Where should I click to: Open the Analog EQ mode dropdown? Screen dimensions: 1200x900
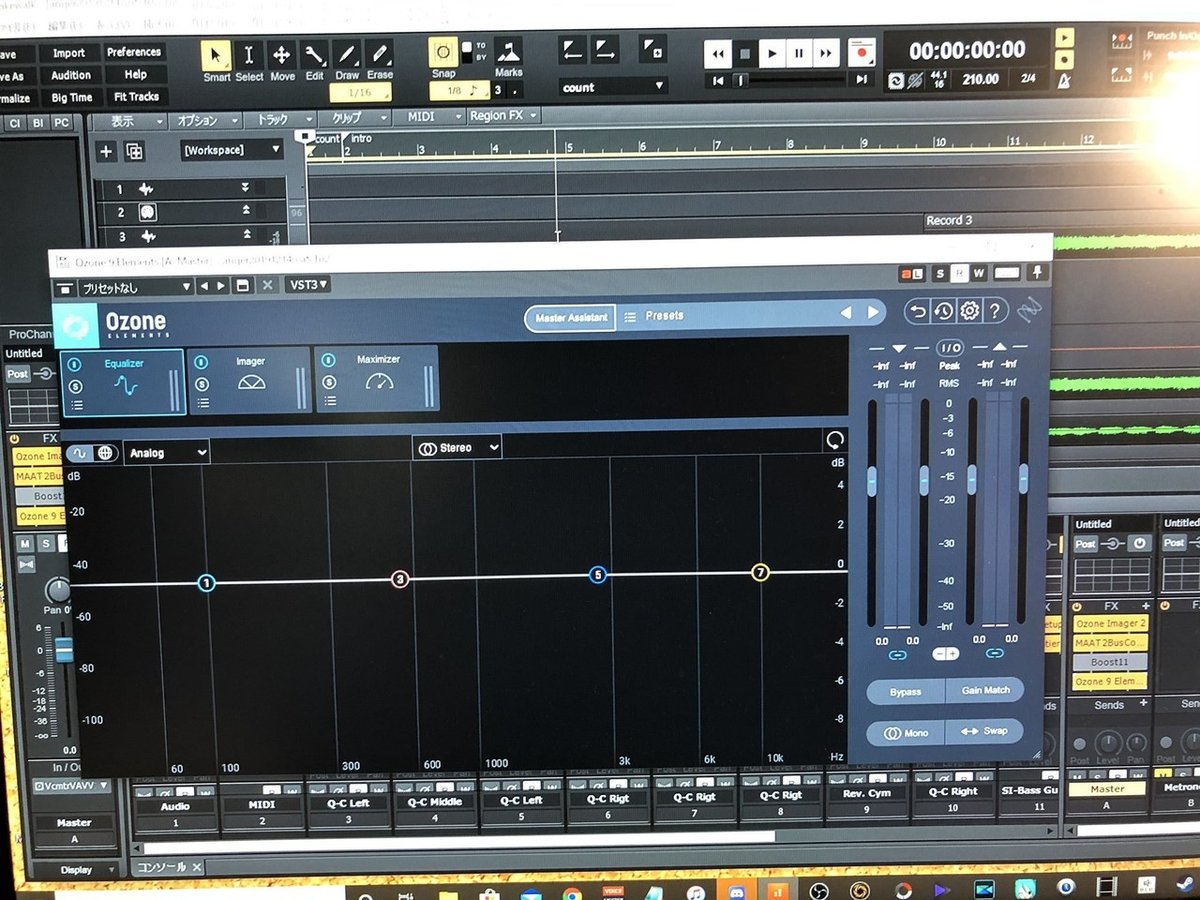pyautogui.click(x=167, y=453)
